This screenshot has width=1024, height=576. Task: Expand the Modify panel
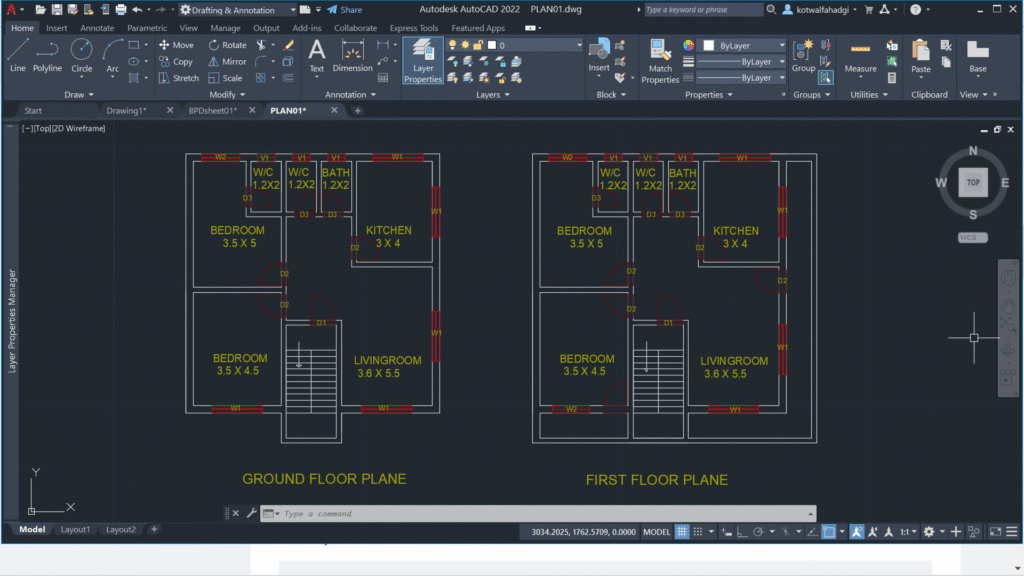(x=227, y=95)
